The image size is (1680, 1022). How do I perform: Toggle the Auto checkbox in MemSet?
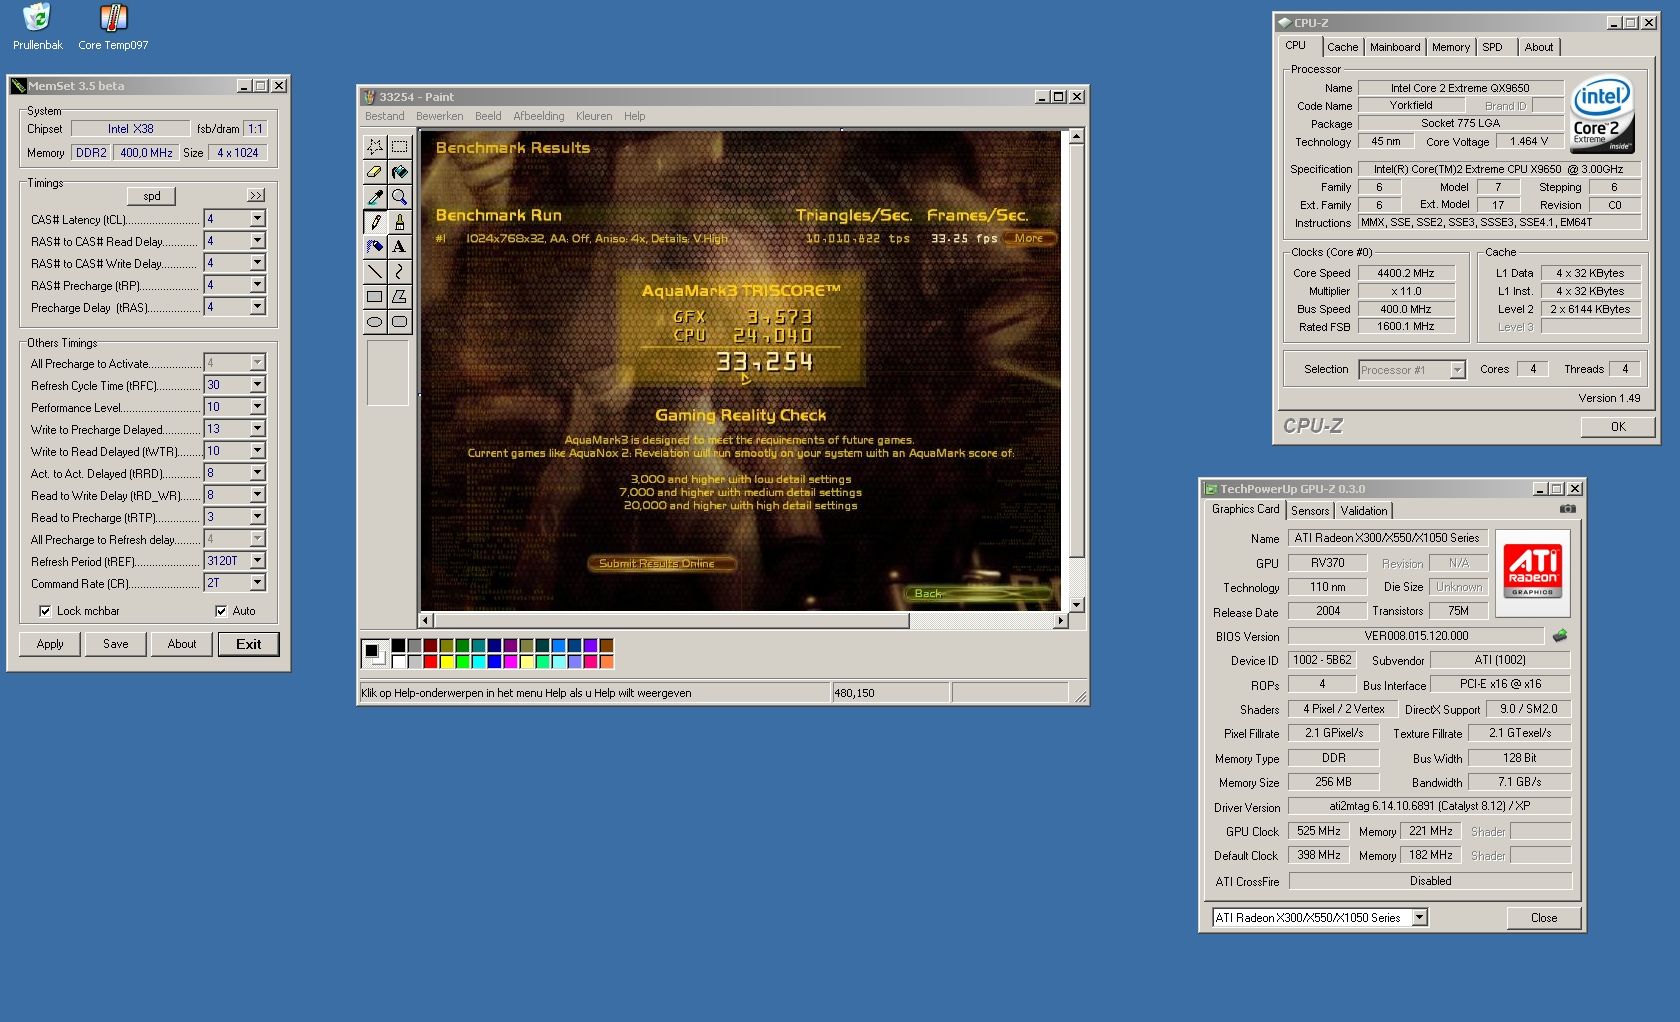pos(221,611)
